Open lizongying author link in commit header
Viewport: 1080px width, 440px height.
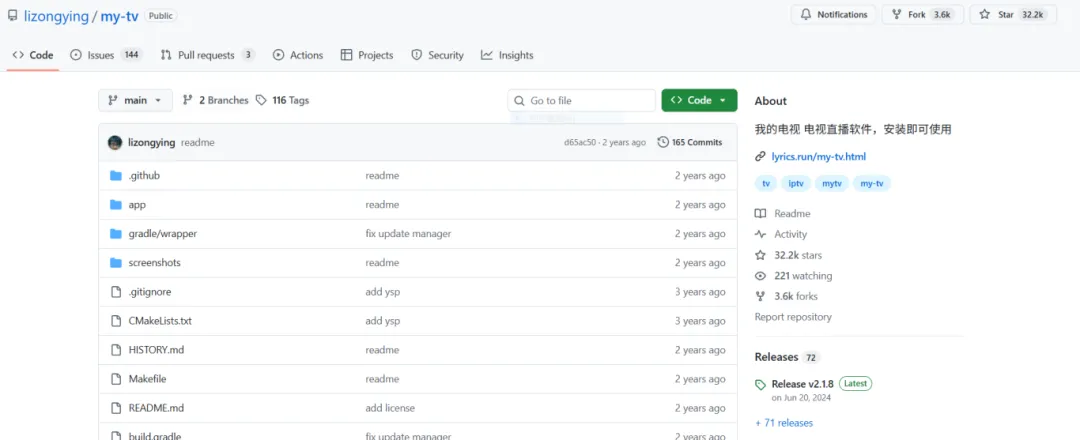pos(152,143)
